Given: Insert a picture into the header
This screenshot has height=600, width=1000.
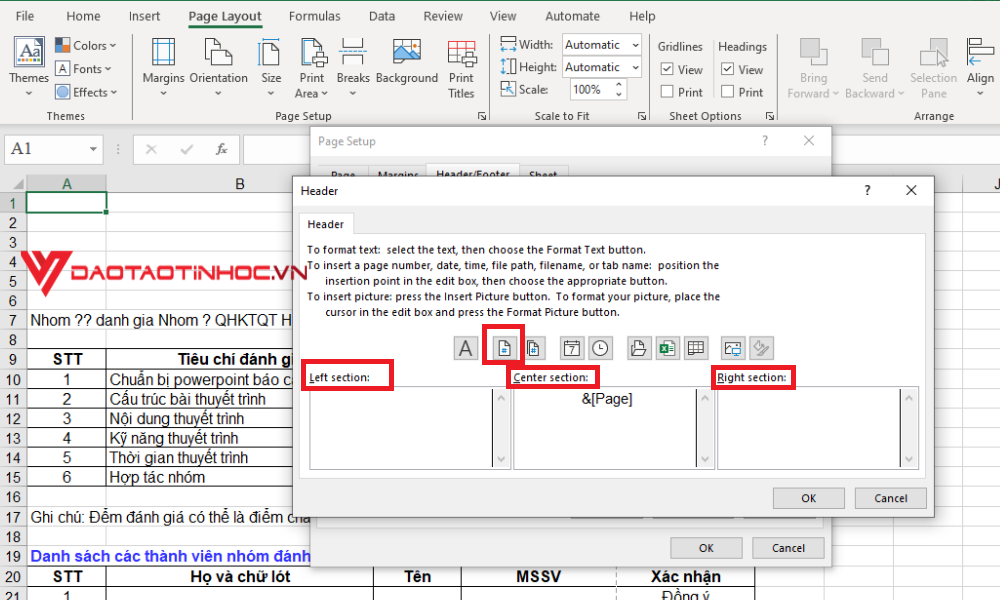Looking at the screenshot, I should pos(732,347).
